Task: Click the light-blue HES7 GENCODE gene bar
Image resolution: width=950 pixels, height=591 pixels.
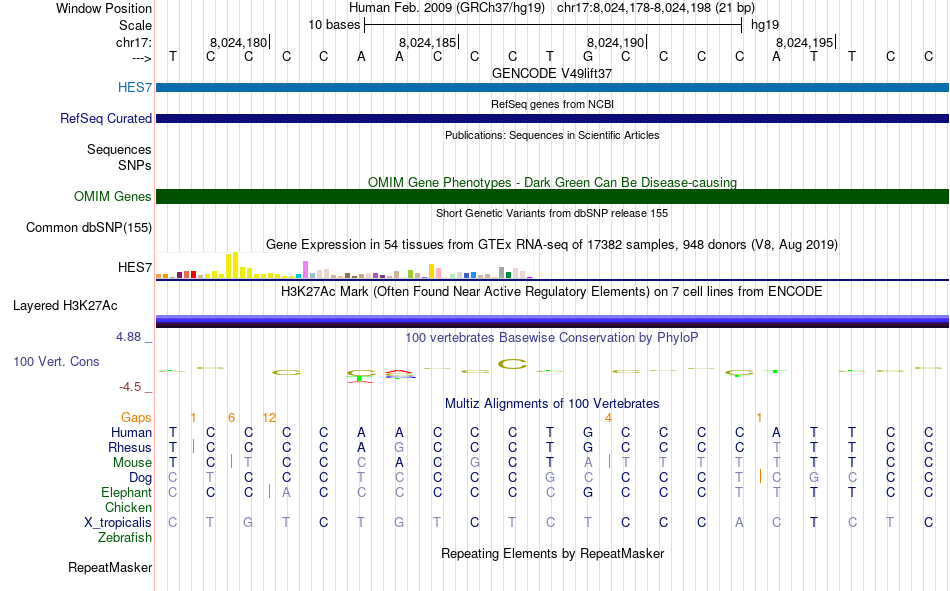Action: click(x=552, y=87)
